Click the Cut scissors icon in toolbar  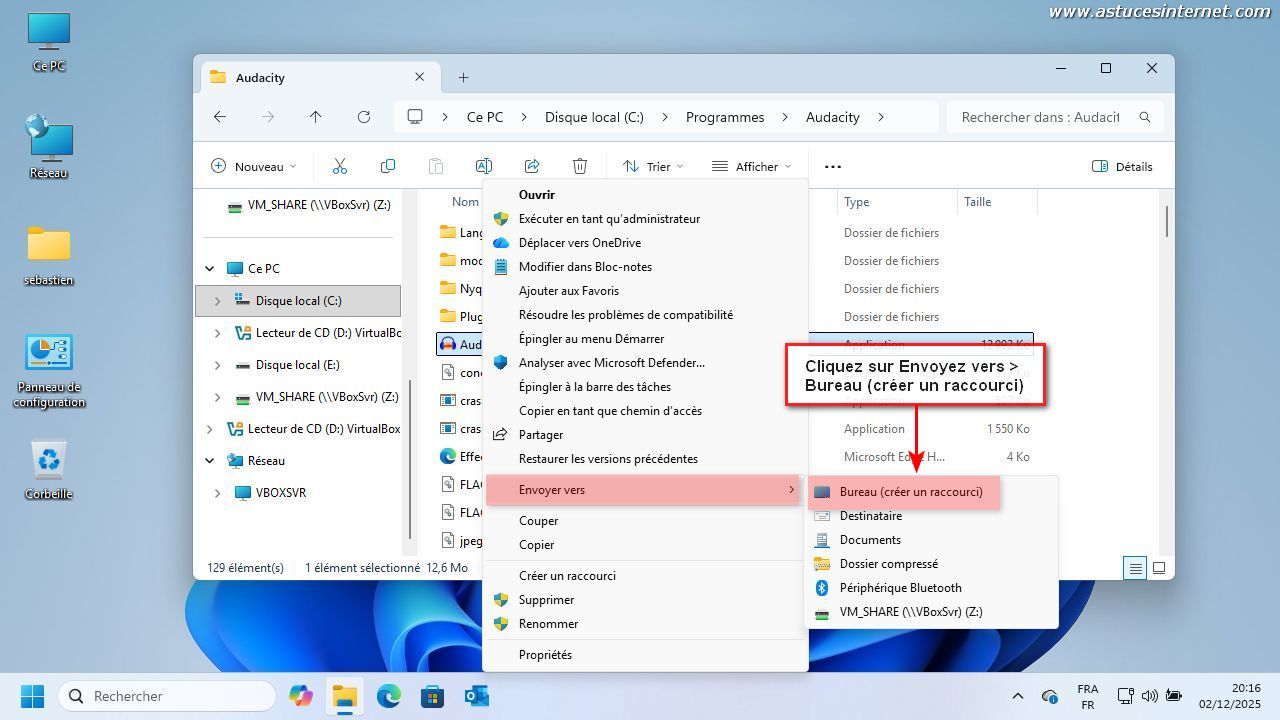339,166
